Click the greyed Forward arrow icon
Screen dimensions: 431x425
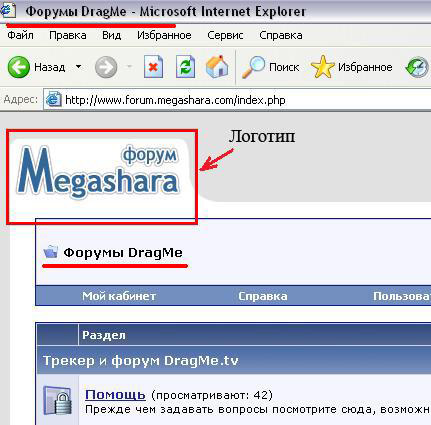106,67
